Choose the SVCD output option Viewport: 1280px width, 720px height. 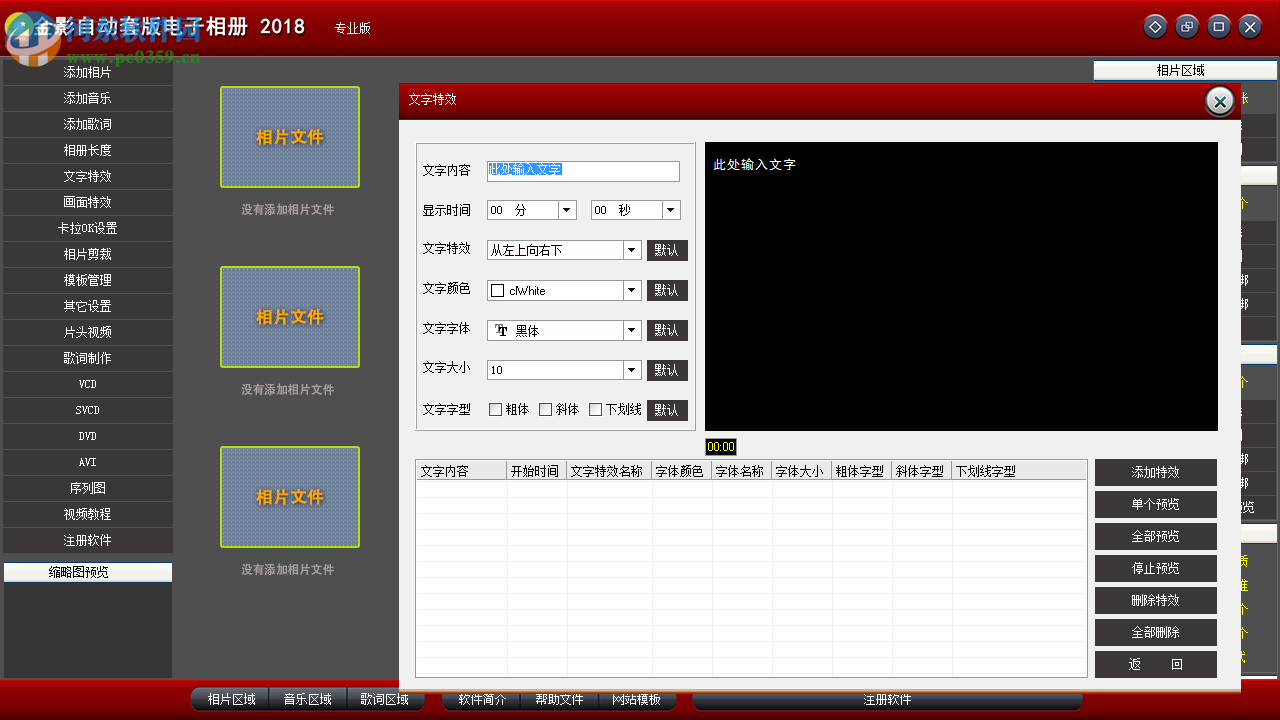click(87, 410)
